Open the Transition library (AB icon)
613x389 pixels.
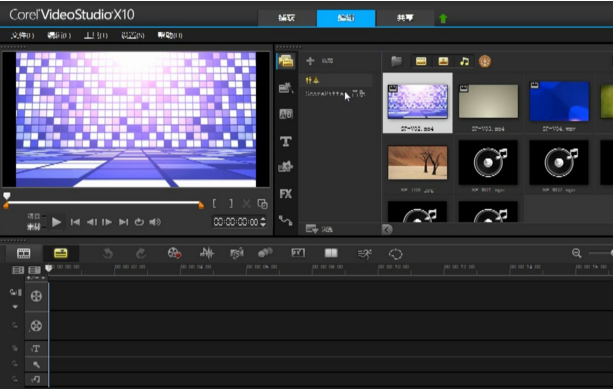[286, 114]
